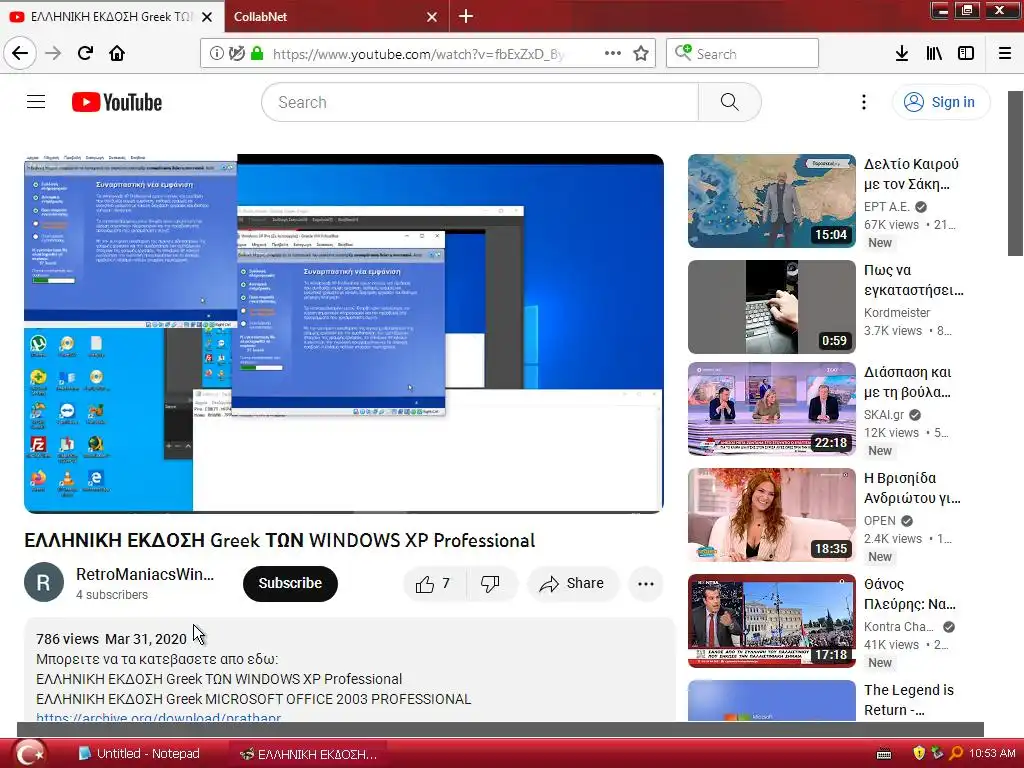The width and height of the screenshot is (1024, 768).
Task: Click the search magnifier tray icon
Action: click(x=955, y=753)
